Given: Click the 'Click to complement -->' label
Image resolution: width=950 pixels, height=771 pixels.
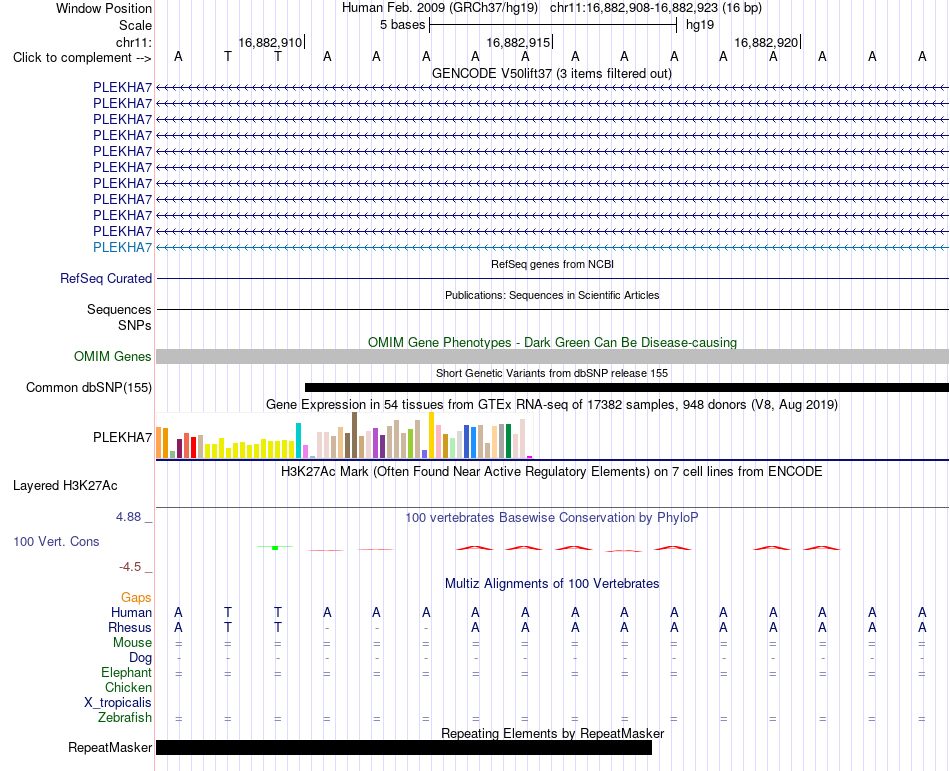Looking at the screenshot, I should tap(82, 58).
